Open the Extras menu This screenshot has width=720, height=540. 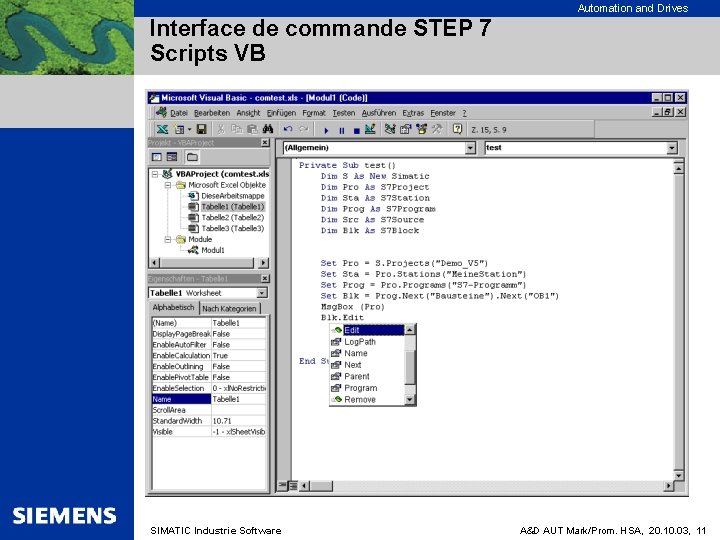coord(413,113)
